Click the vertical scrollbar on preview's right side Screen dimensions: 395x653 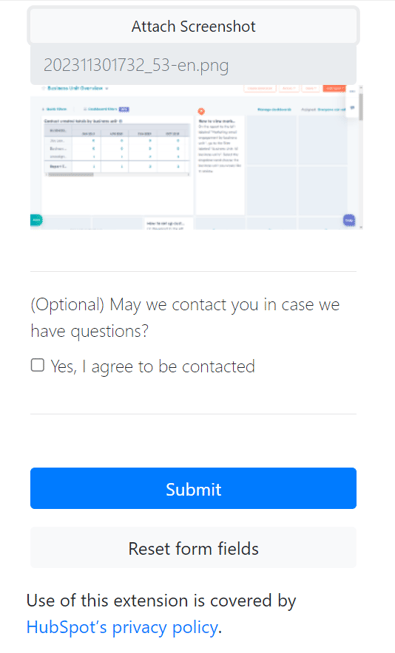(360, 107)
